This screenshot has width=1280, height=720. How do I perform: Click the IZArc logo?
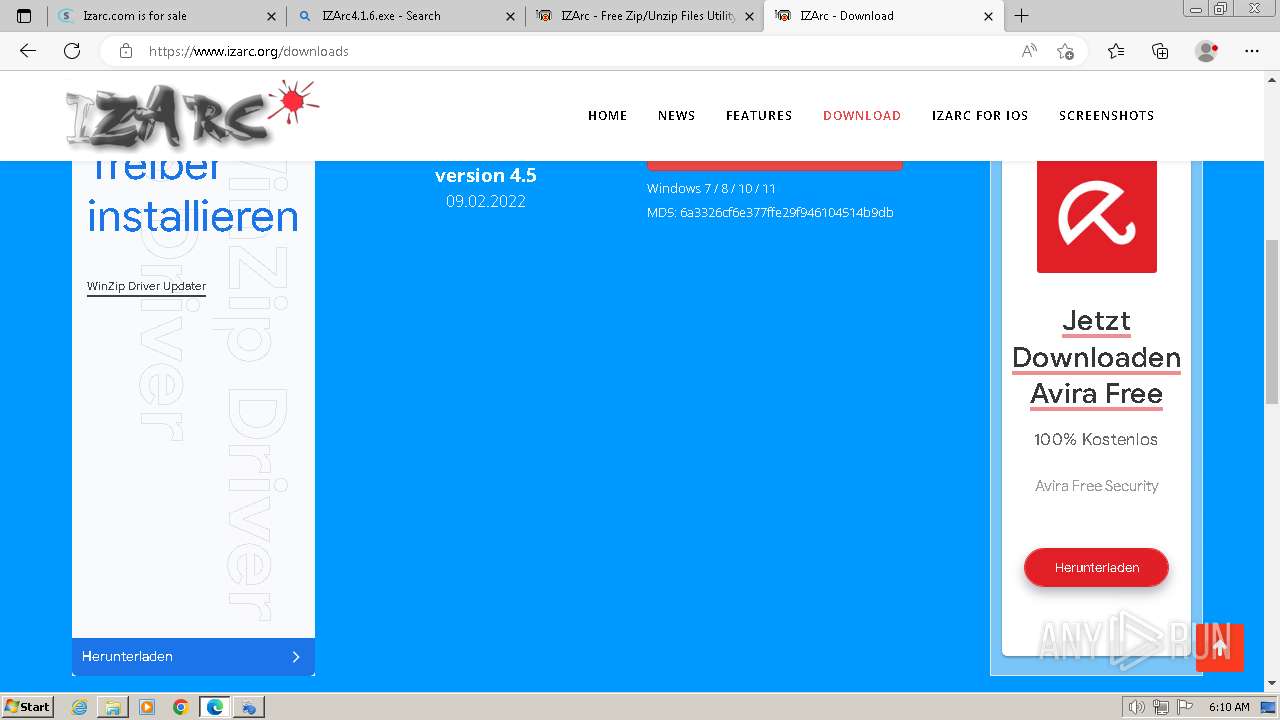pyautogui.click(x=193, y=115)
